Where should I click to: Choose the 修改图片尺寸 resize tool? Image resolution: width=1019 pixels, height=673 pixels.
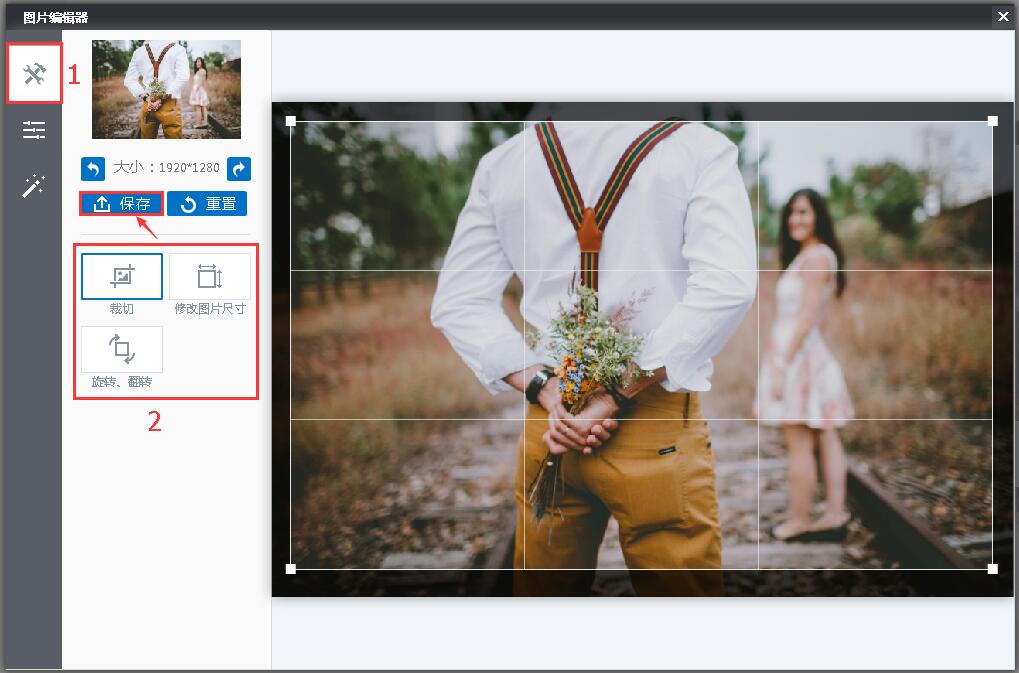point(210,277)
